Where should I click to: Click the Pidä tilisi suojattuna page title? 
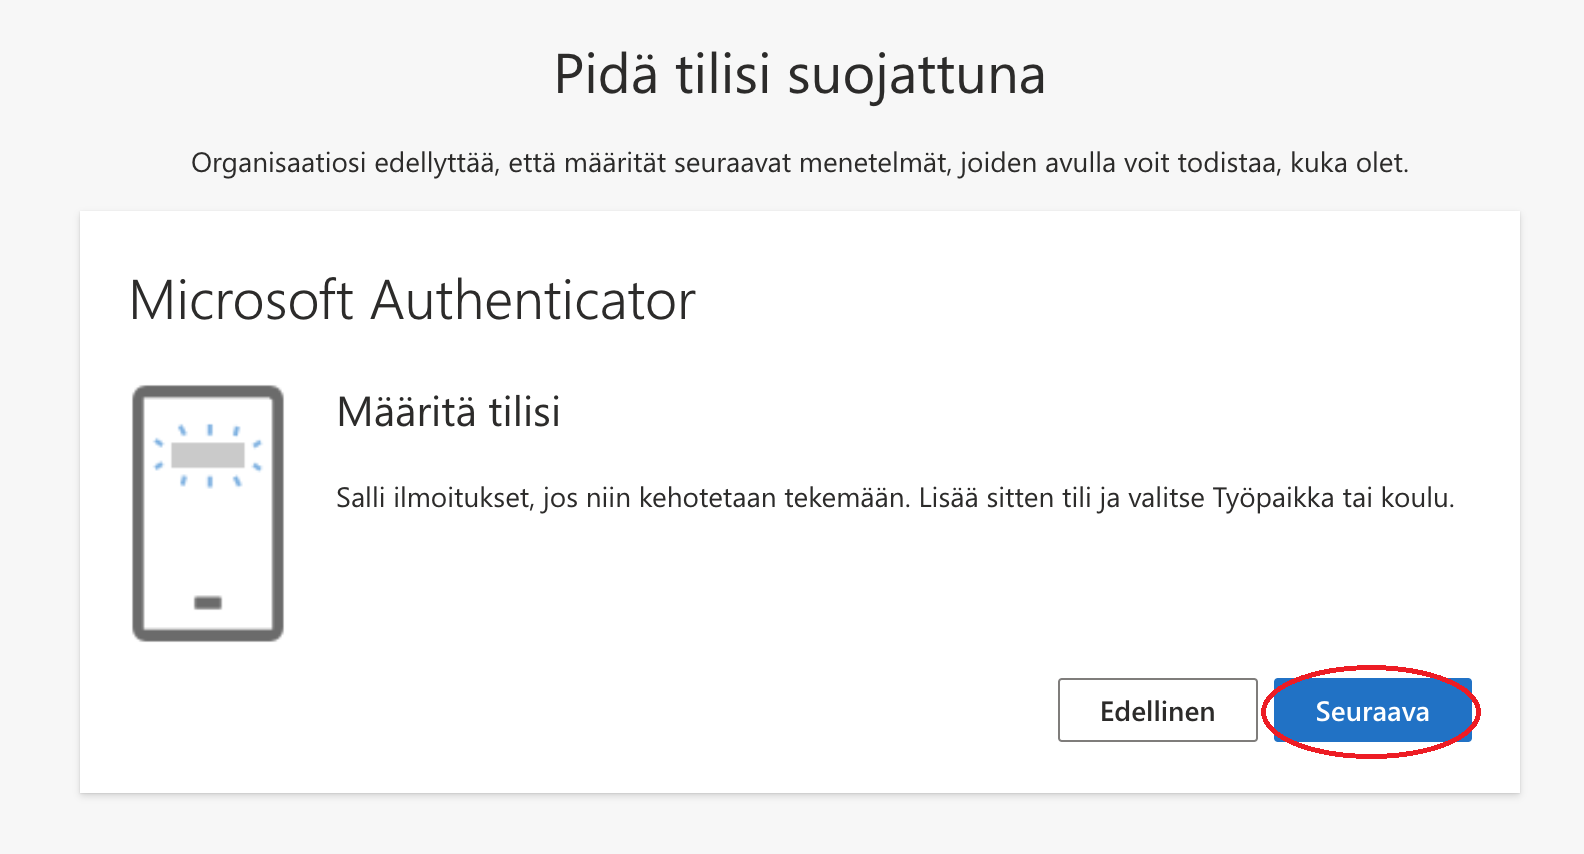coord(800,75)
